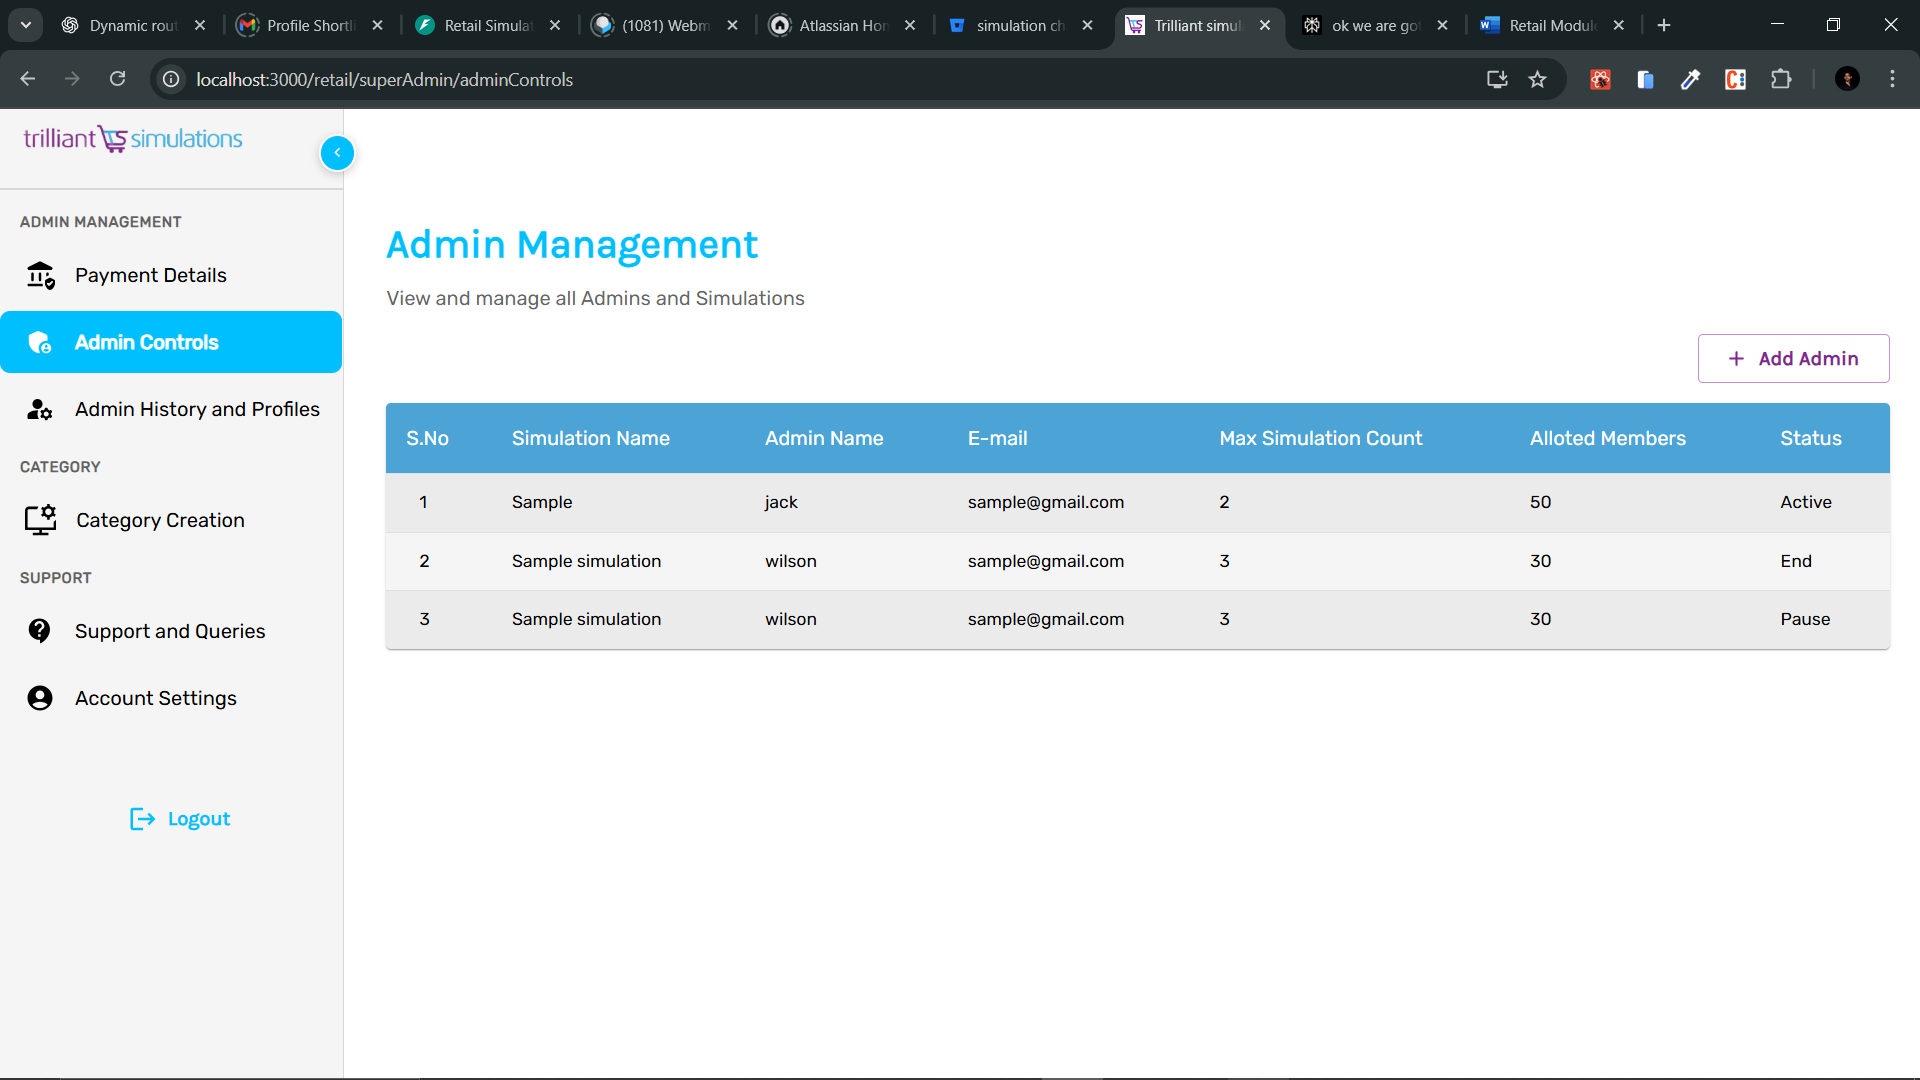Click the Logout link
1920x1080 pixels.
[x=198, y=819]
